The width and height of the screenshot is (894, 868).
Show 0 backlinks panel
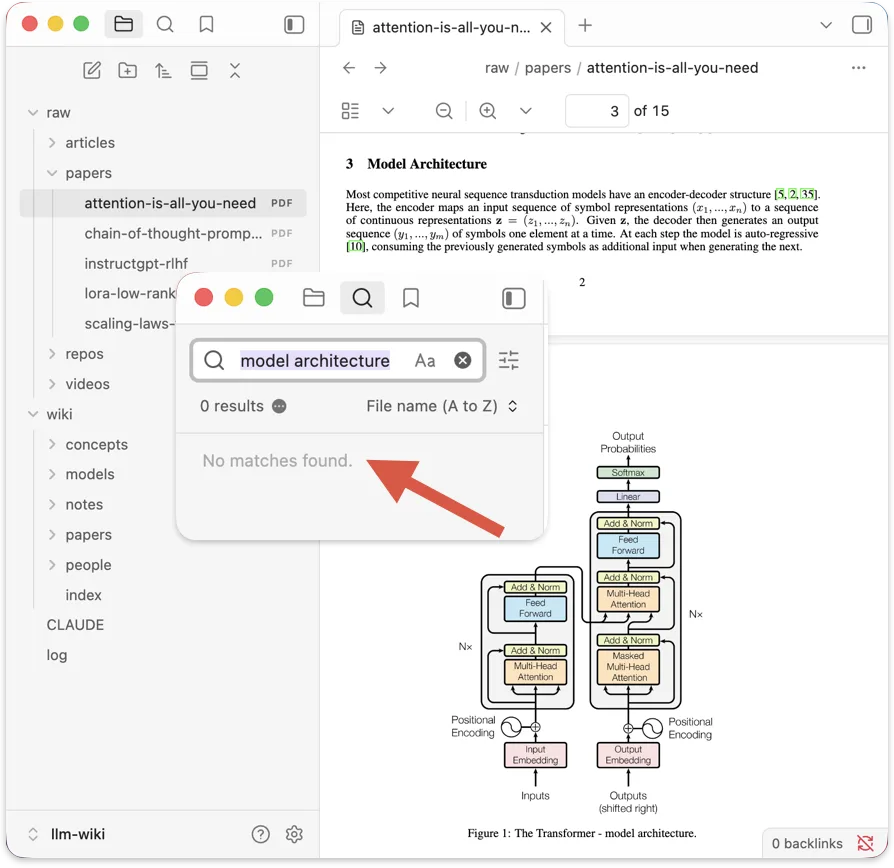coord(807,843)
